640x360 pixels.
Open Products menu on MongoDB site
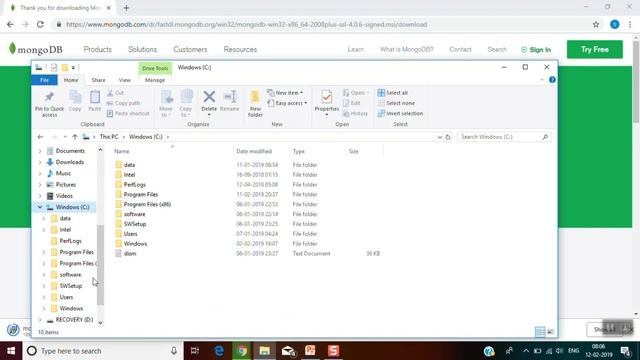point(98,49)
